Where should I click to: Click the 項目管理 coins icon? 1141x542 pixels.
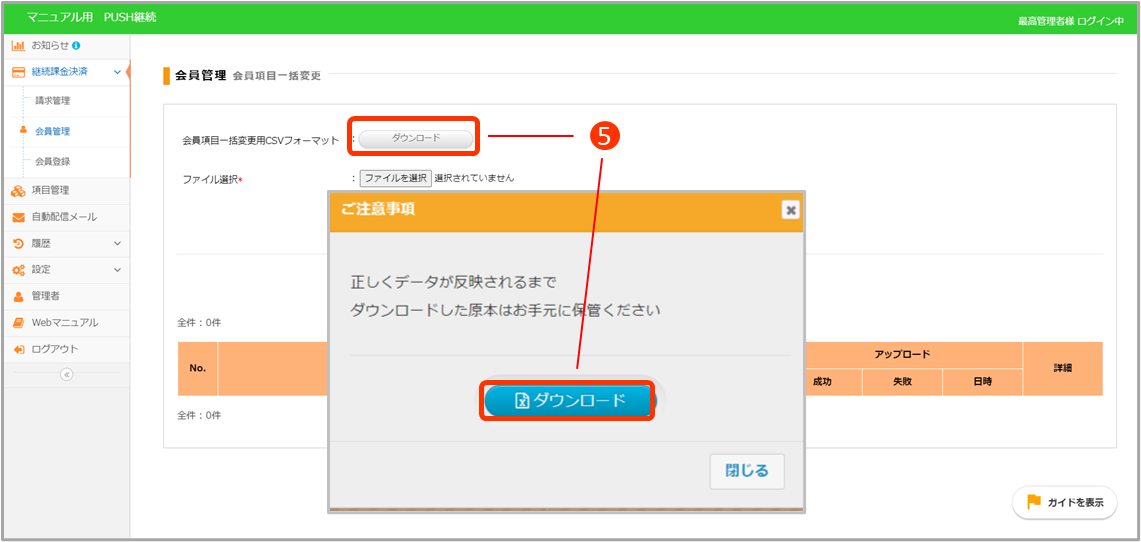tap(18, 191)
